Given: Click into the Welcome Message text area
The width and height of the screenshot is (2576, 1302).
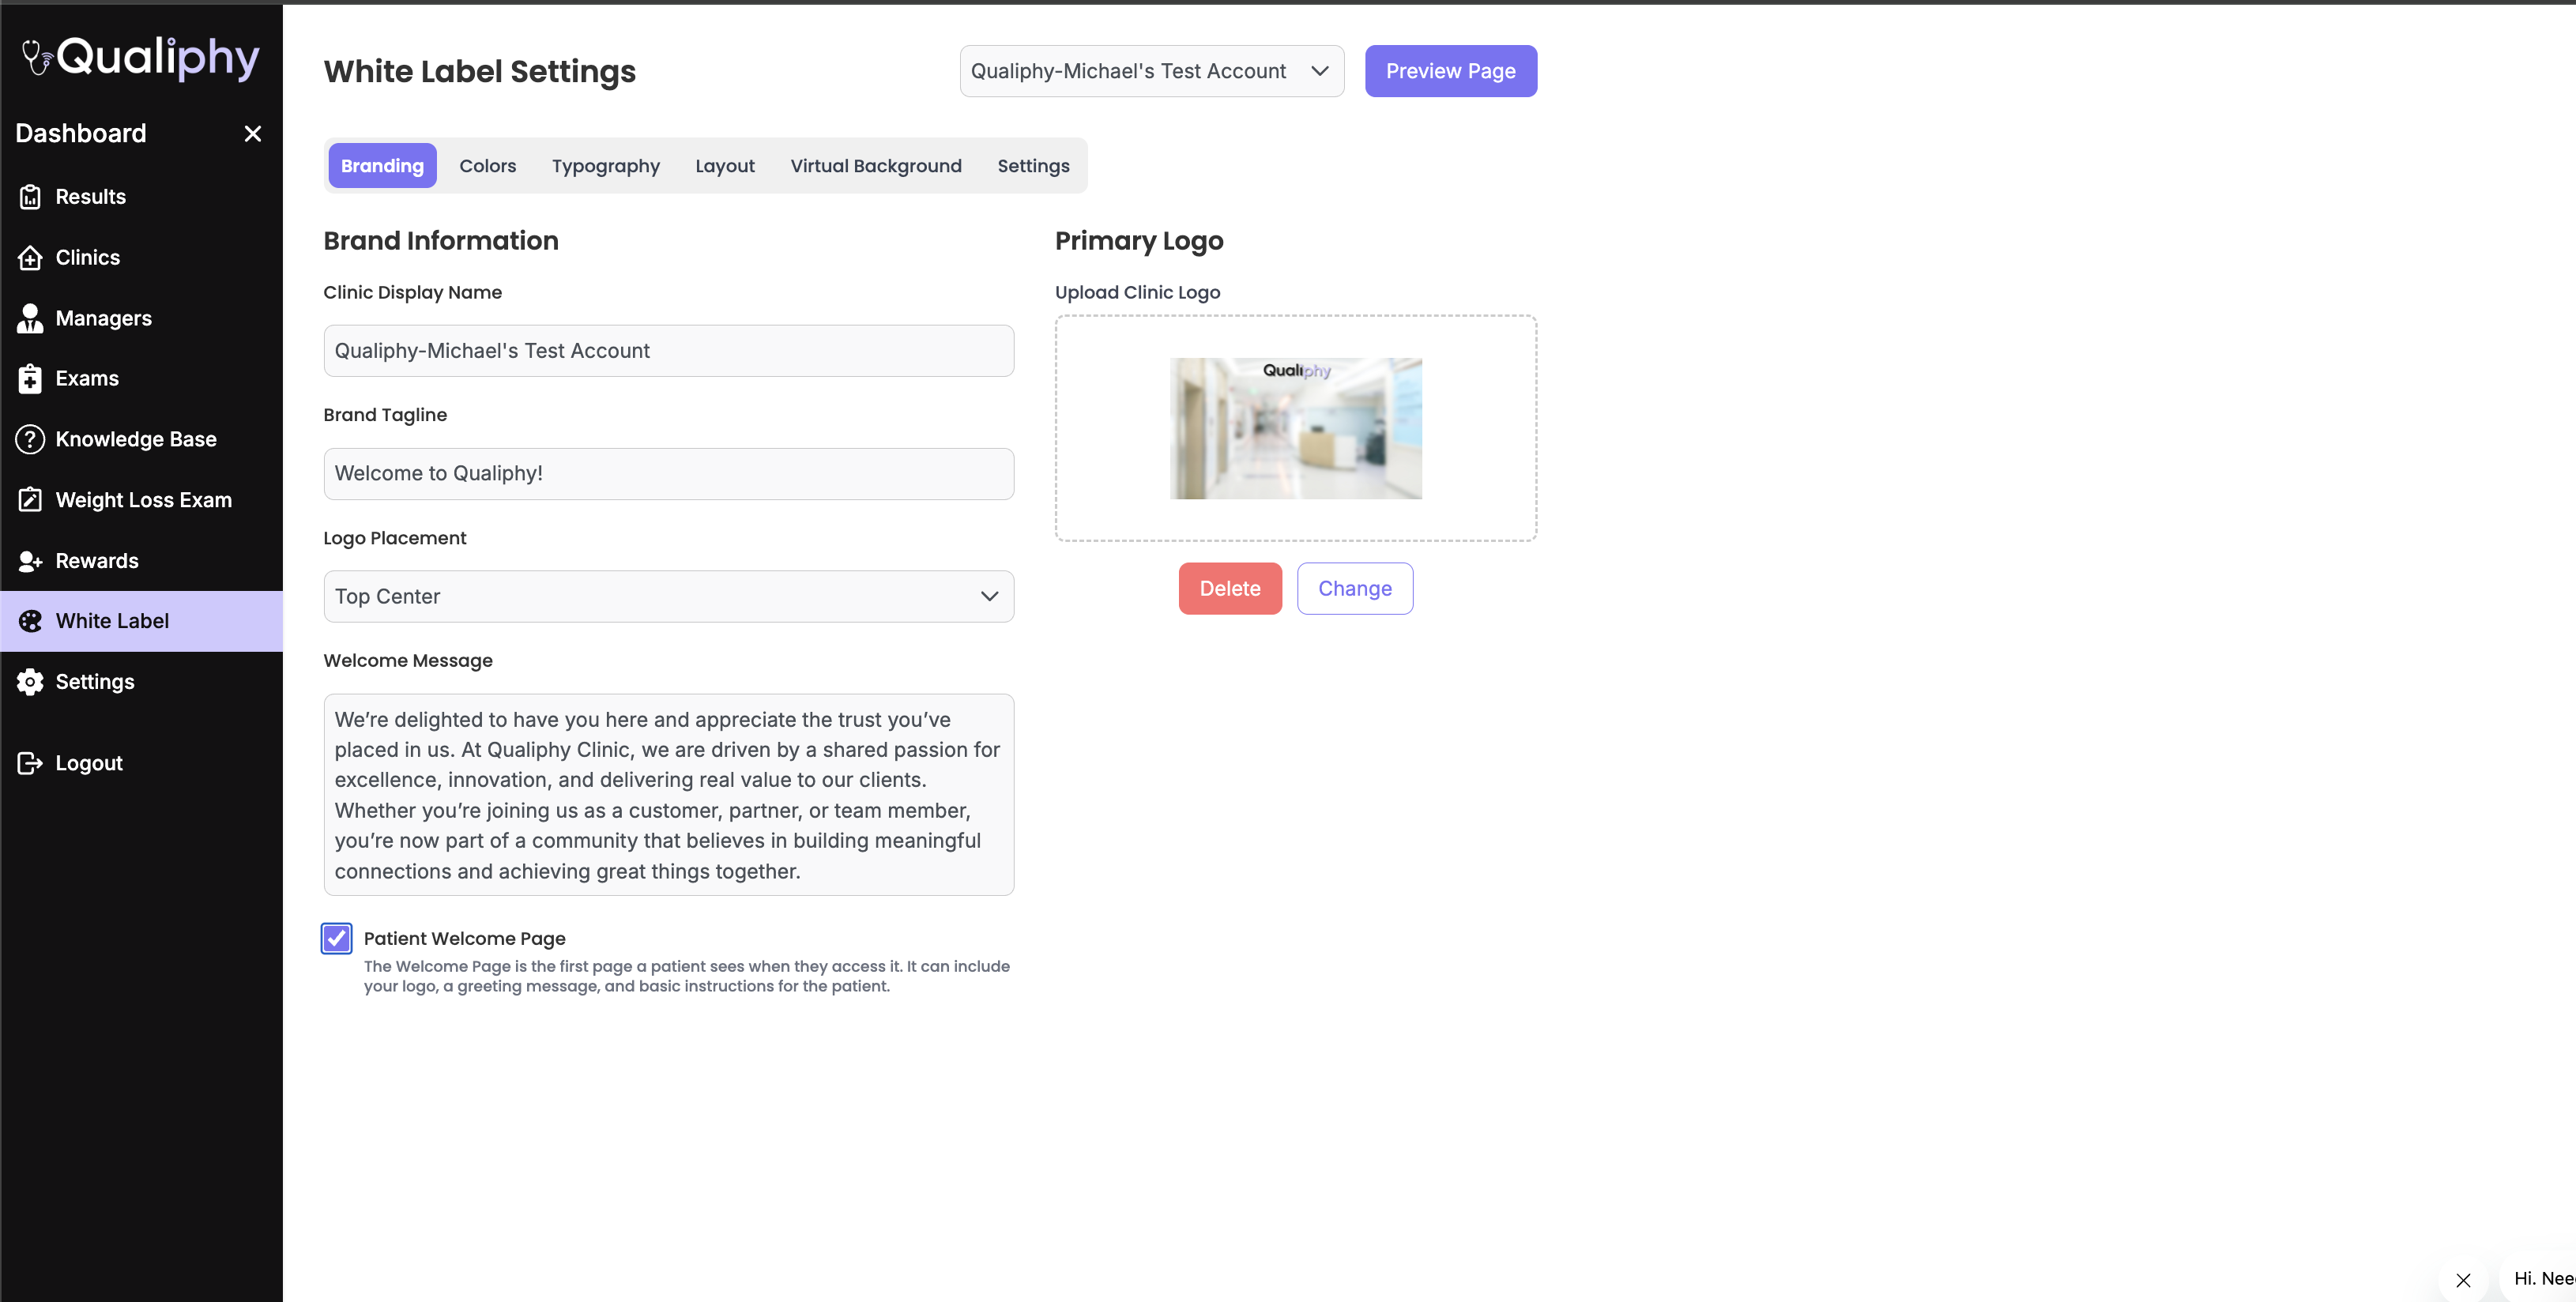Looking at the screenshot, I should (669, 795).
